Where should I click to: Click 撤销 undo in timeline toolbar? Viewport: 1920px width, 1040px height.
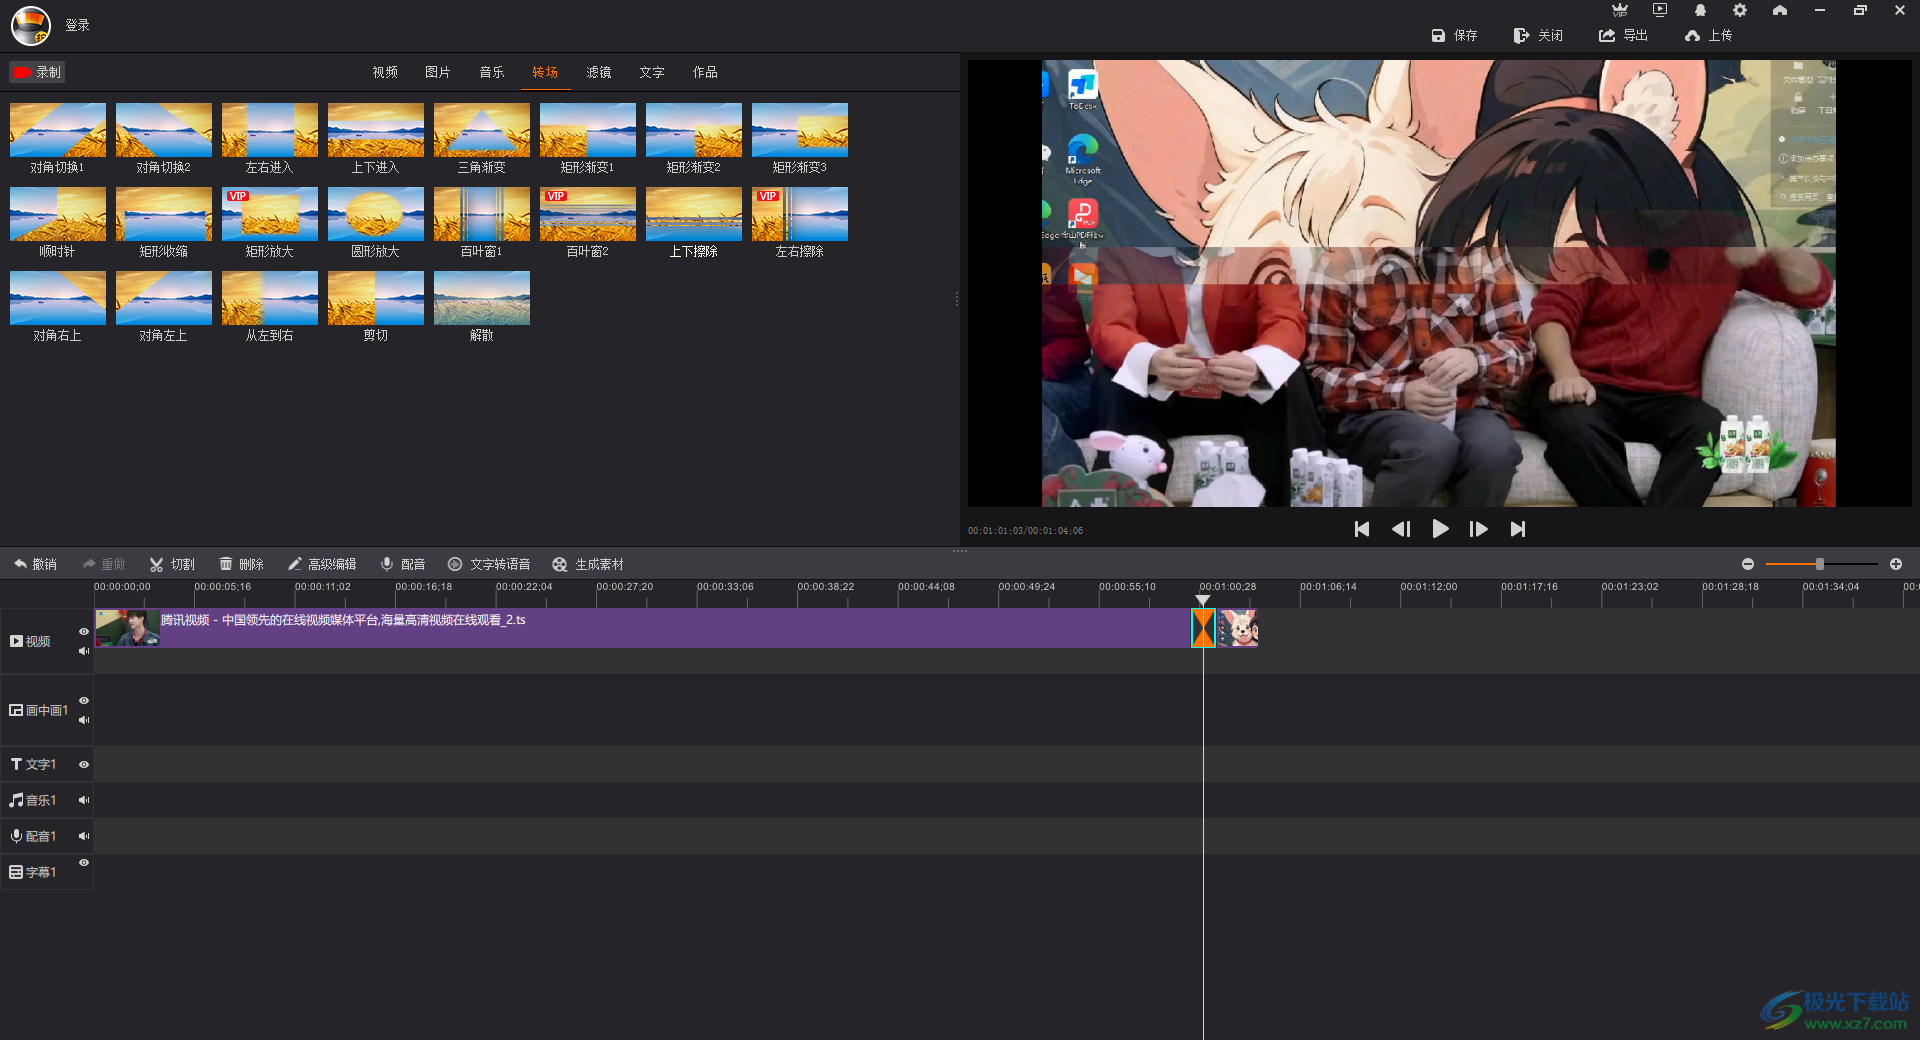(35, 564)
